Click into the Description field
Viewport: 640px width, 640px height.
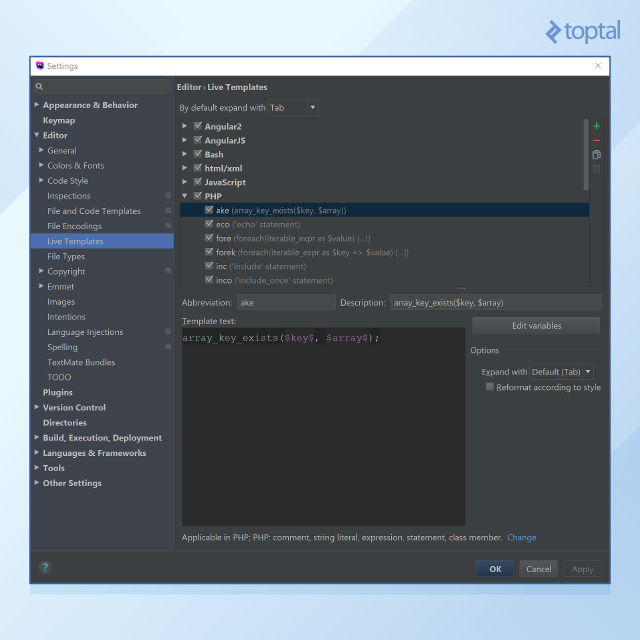[496, 302]
